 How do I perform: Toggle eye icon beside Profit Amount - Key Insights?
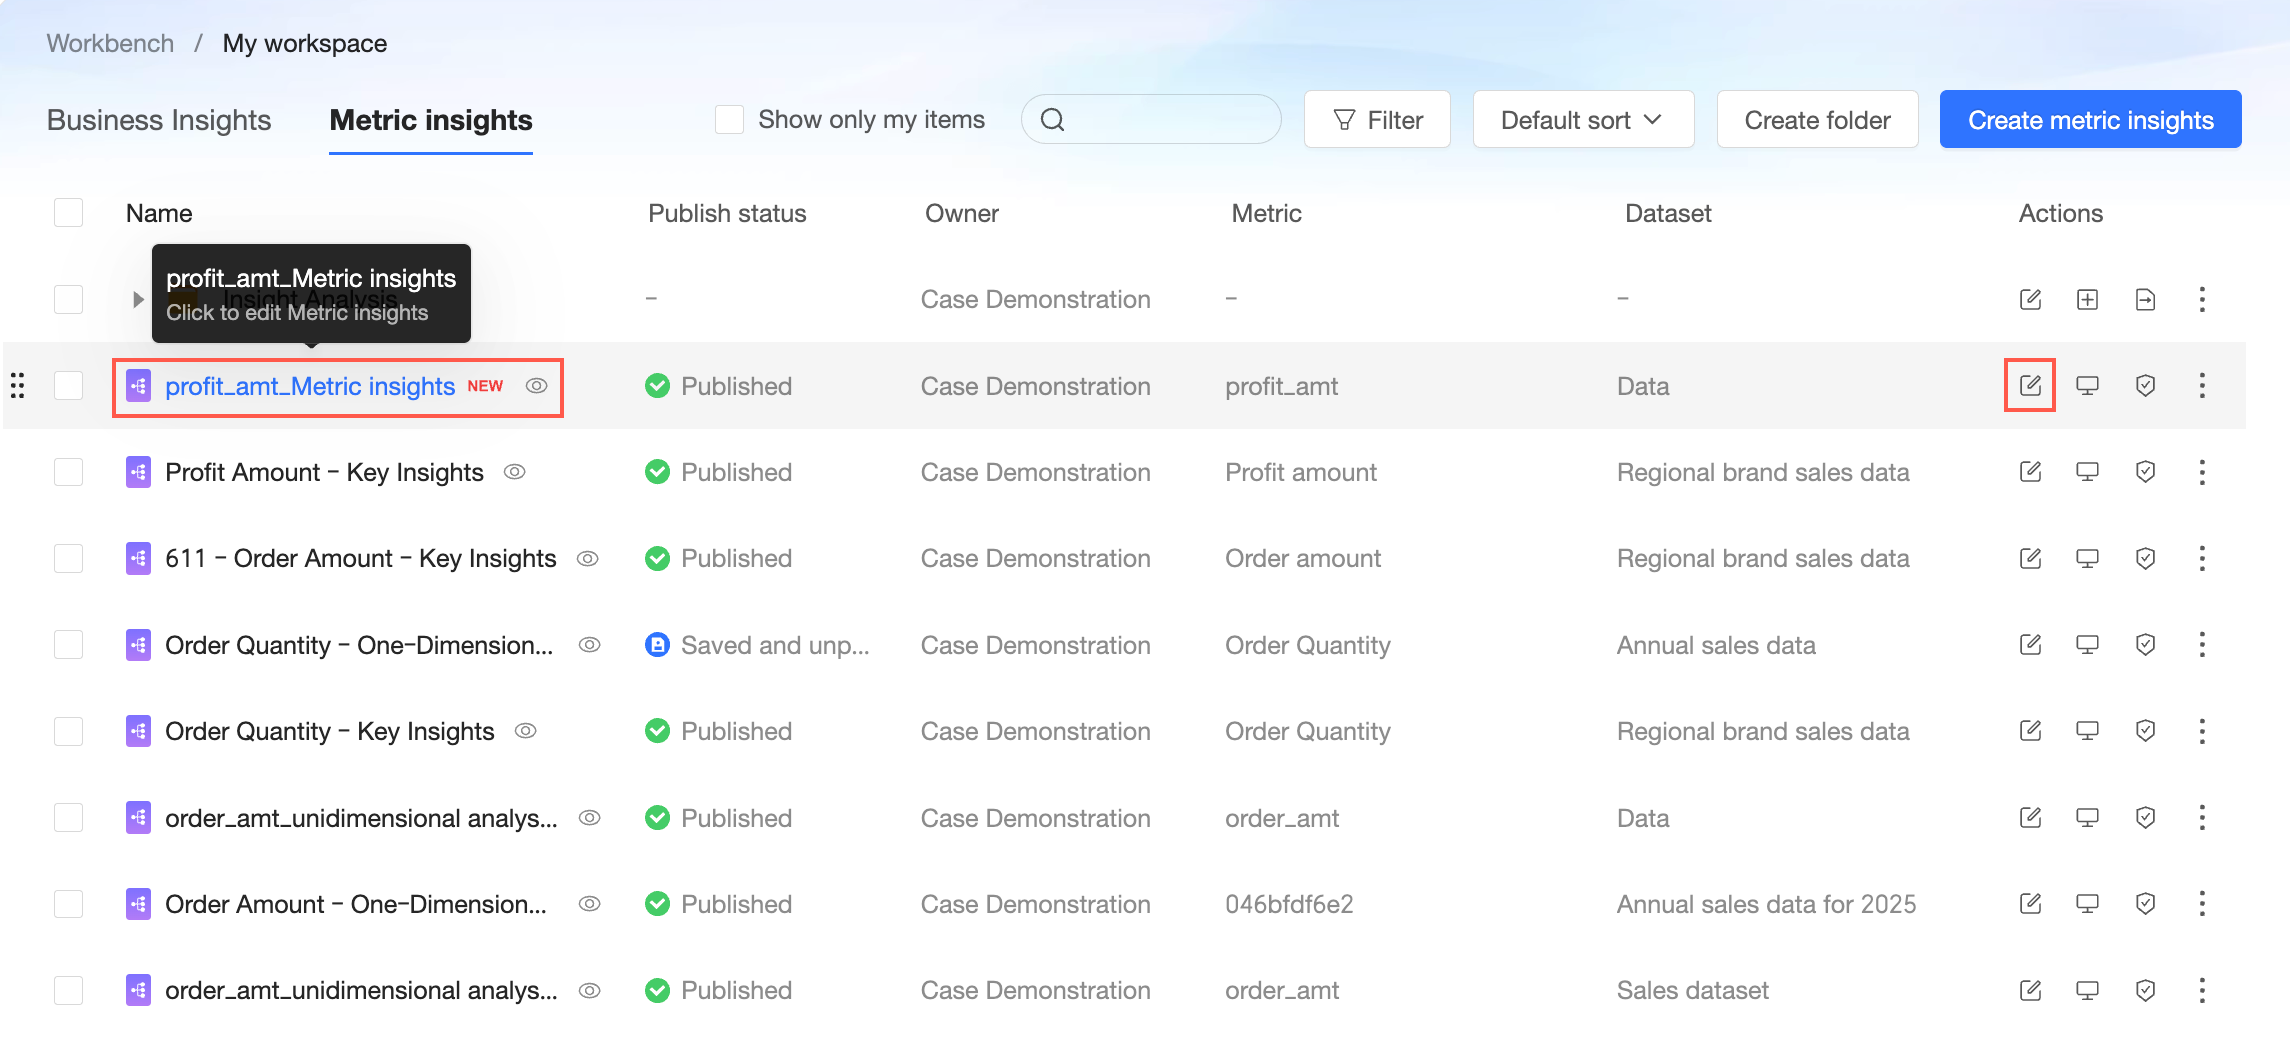pos(515,472)
